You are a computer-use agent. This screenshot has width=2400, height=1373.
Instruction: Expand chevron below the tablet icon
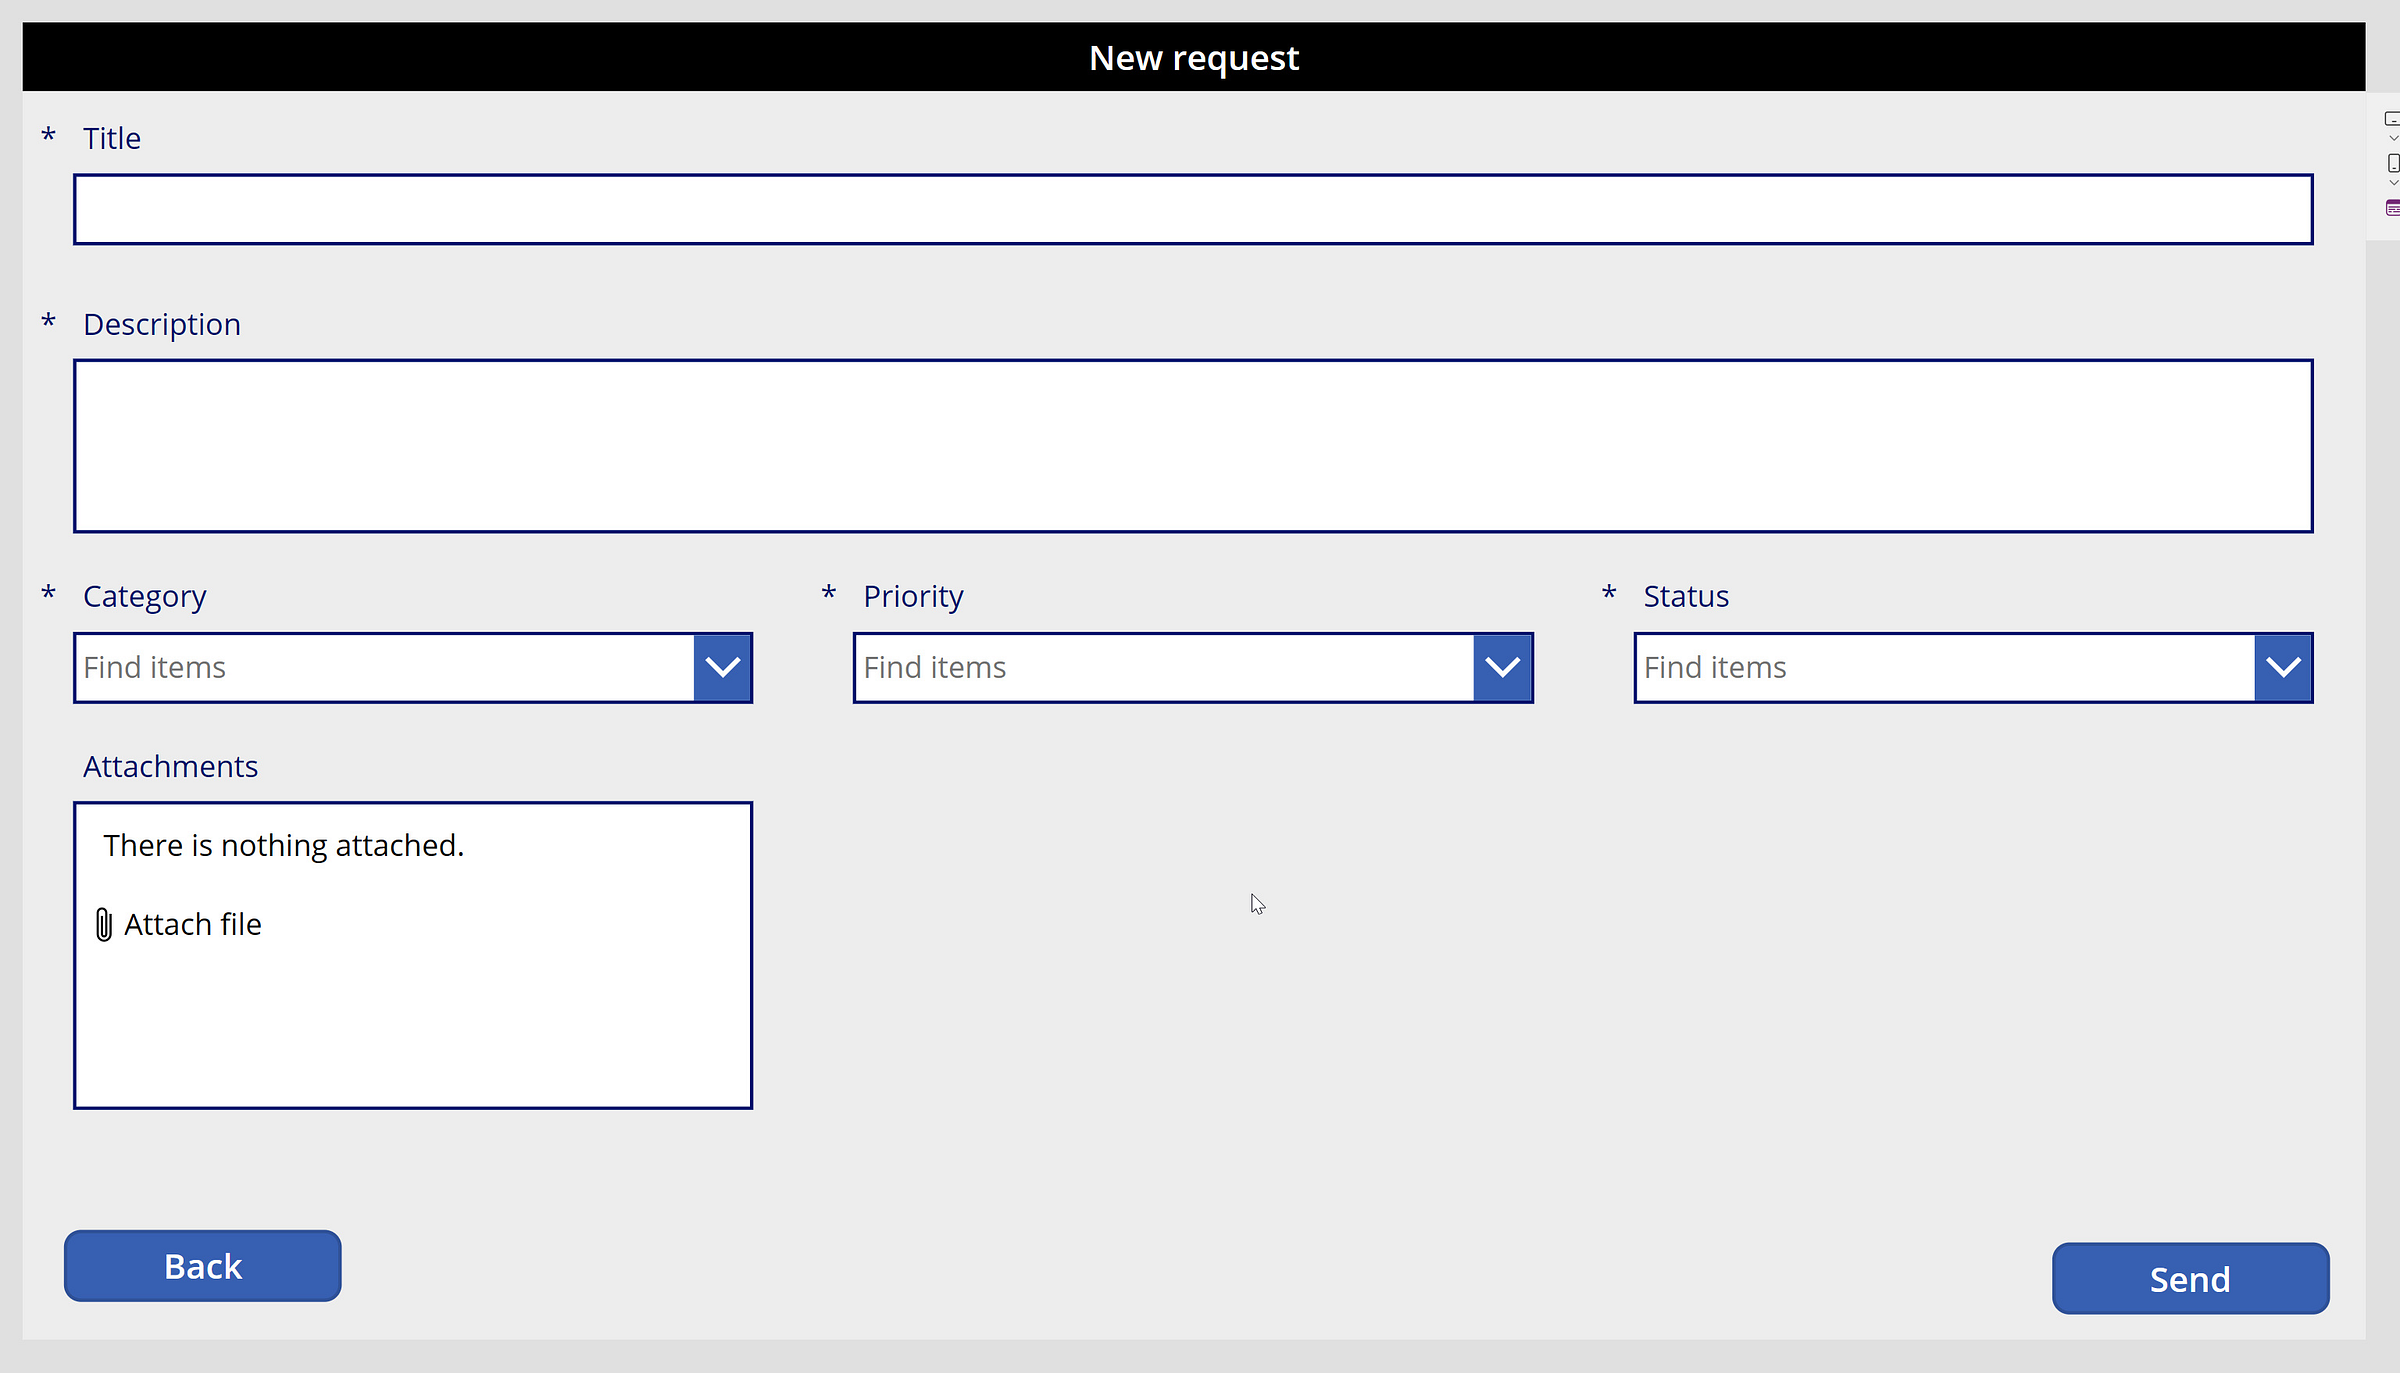coord(2393,139)
